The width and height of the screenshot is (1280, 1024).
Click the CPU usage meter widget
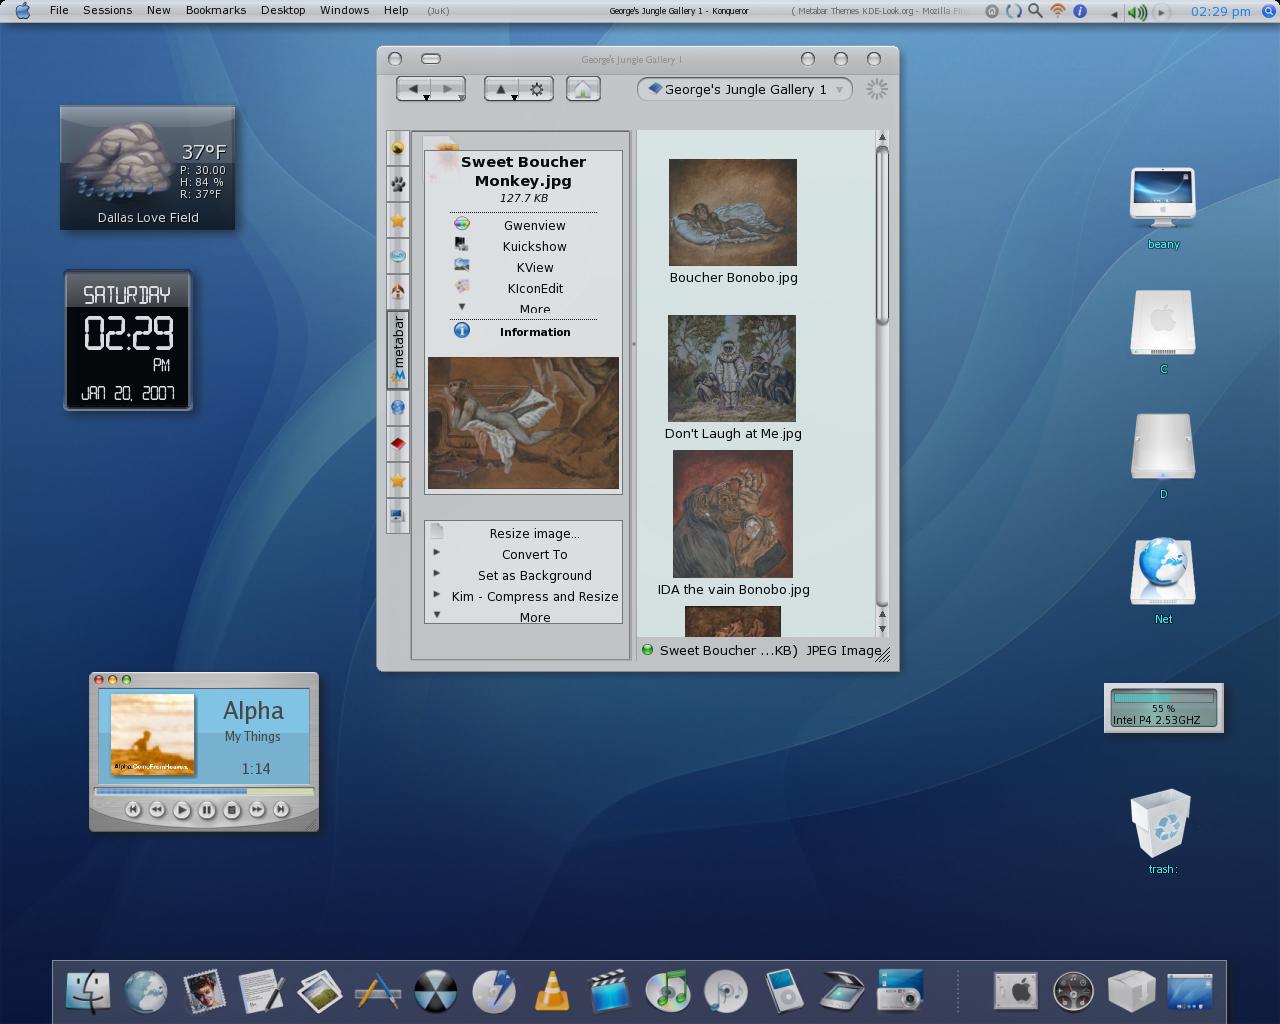point(1164,708)
